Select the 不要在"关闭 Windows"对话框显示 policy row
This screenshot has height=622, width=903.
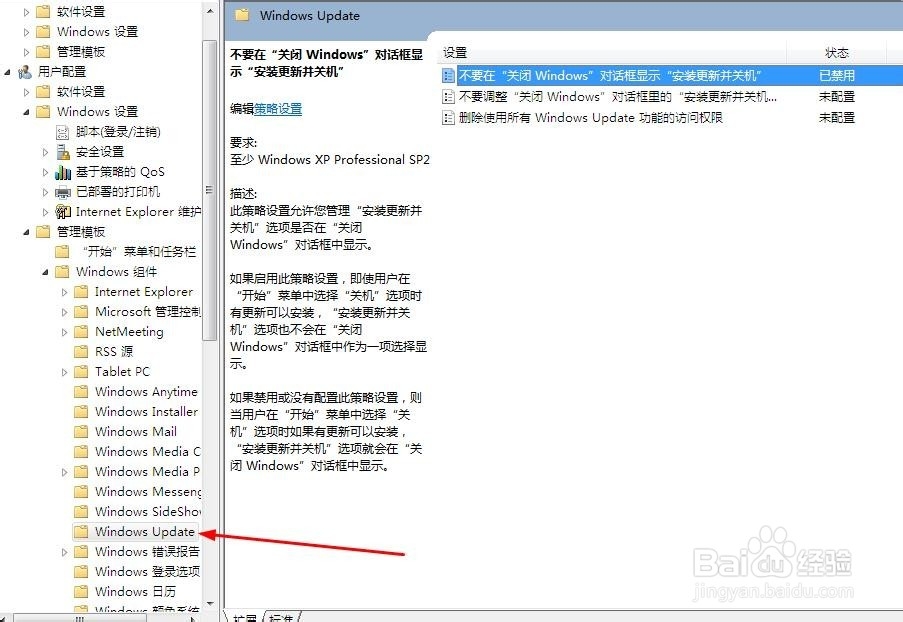[671, 75]
